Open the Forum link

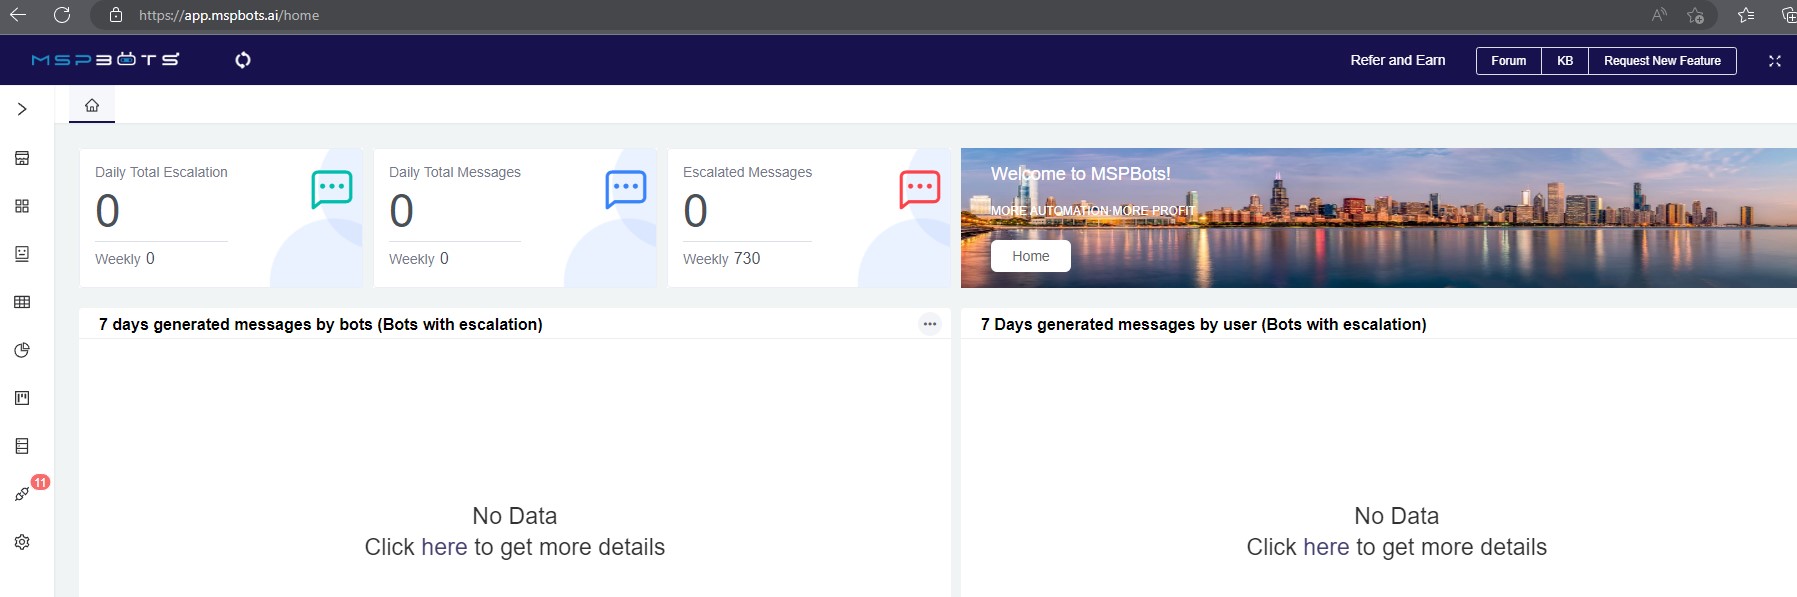click(1508, 61)
